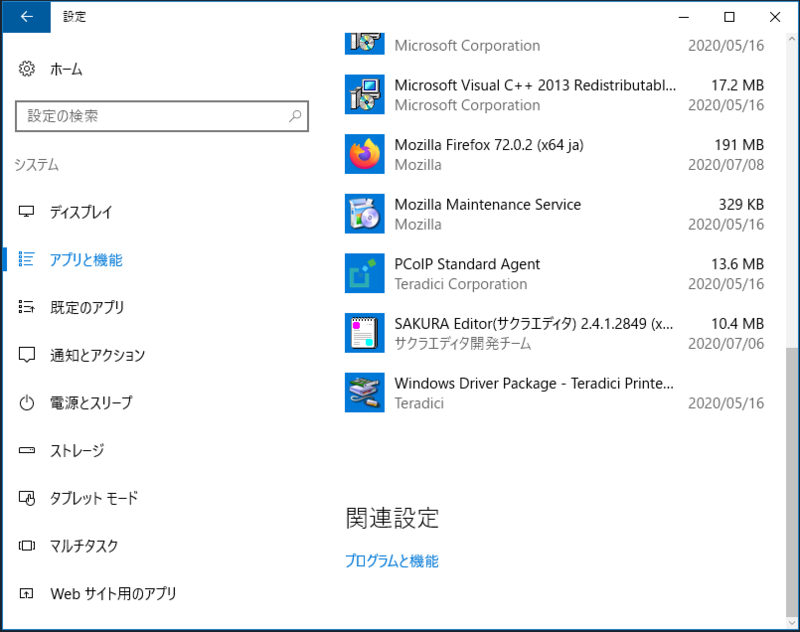Click the Mozilla Maintenance Service icon

364,214
